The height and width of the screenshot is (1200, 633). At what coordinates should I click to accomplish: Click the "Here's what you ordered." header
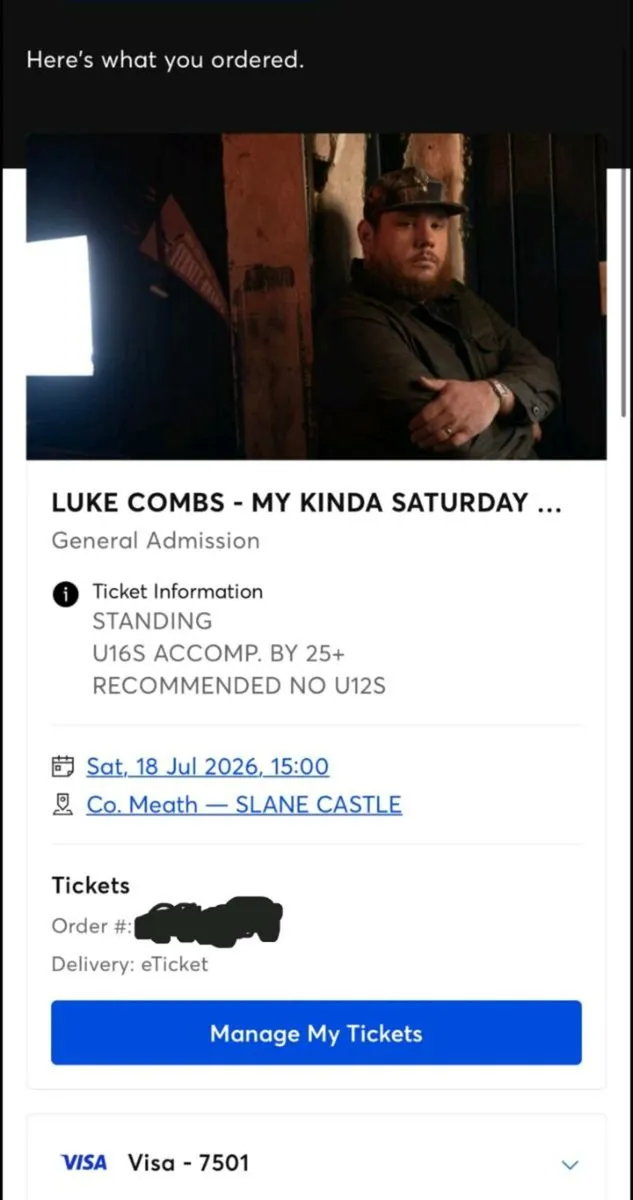click(165, 60)
